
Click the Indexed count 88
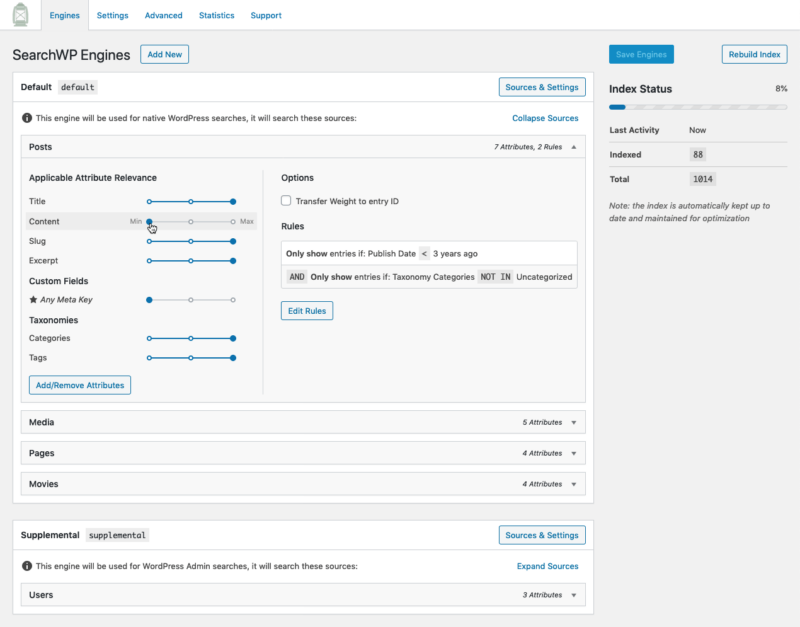pyautogui.click(x=697, y=154)
